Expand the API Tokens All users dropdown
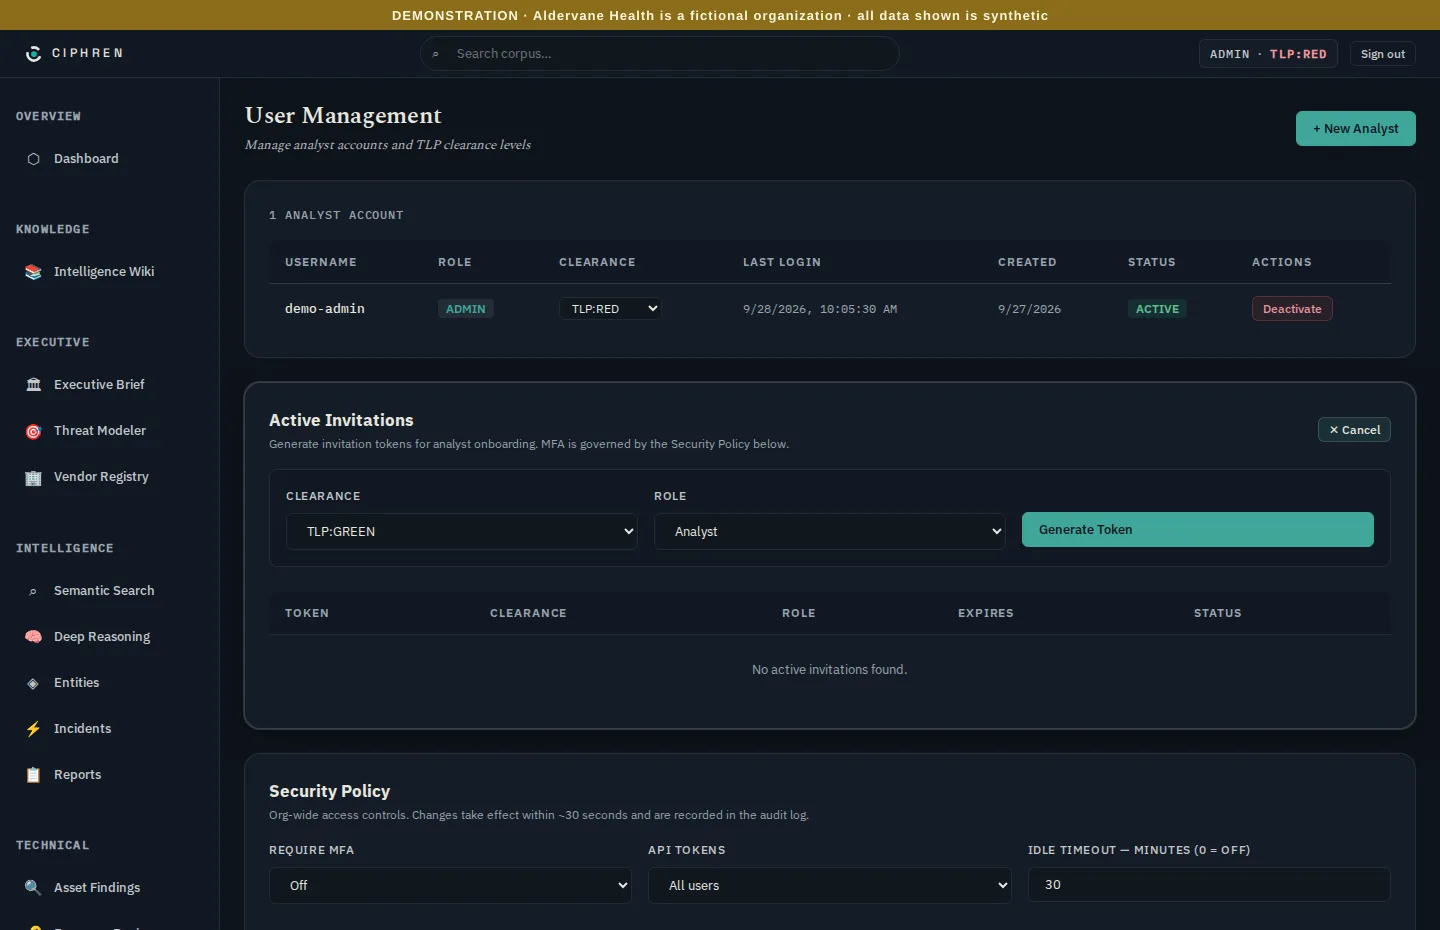Image resolution: width=1440 pixels, height=930 pixels. pyautogui.click(x=830, y=885)
